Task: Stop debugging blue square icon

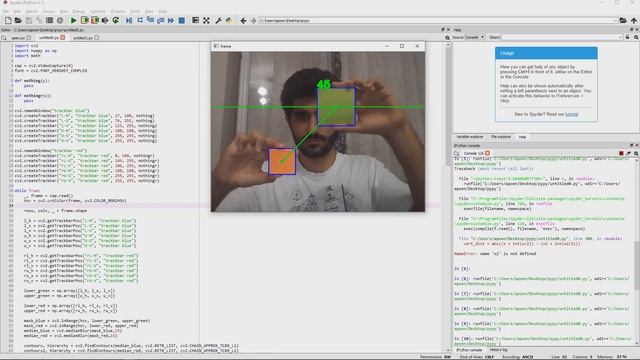Action: click(182, 20)
